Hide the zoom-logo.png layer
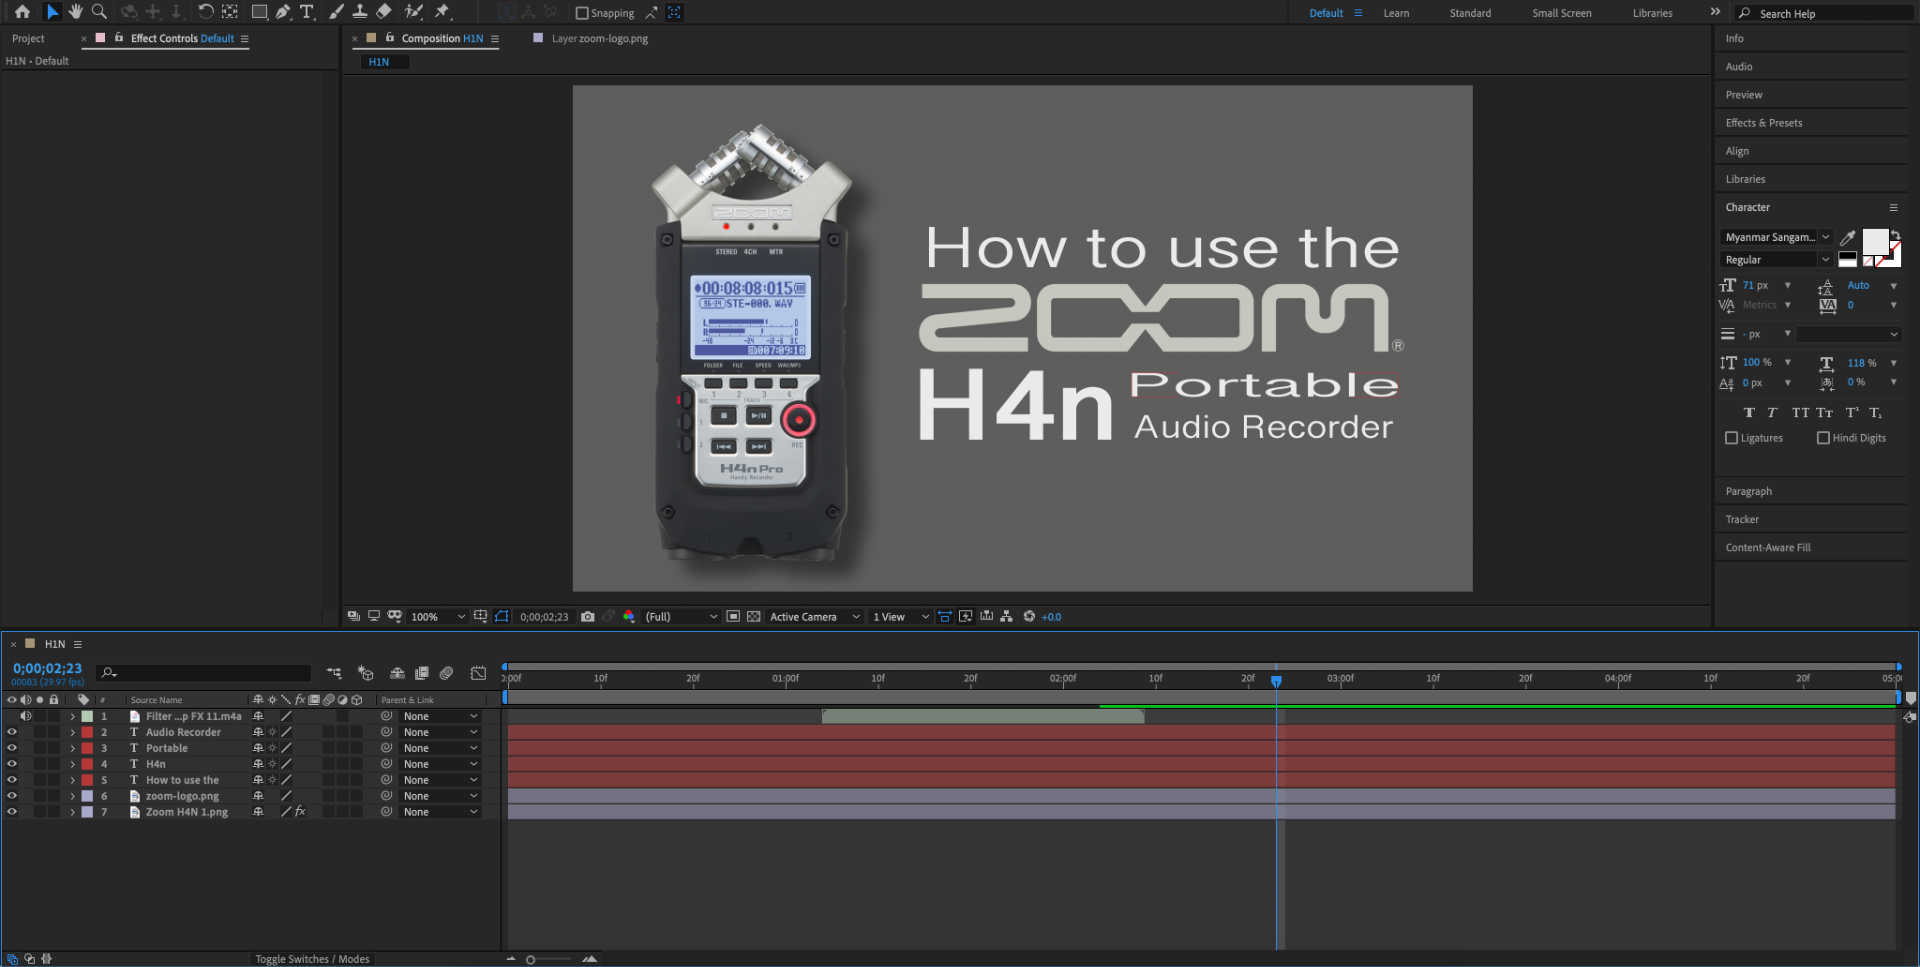Image resolution: width=1920 pixels, height=967 pixels. (x=12, y=796)
